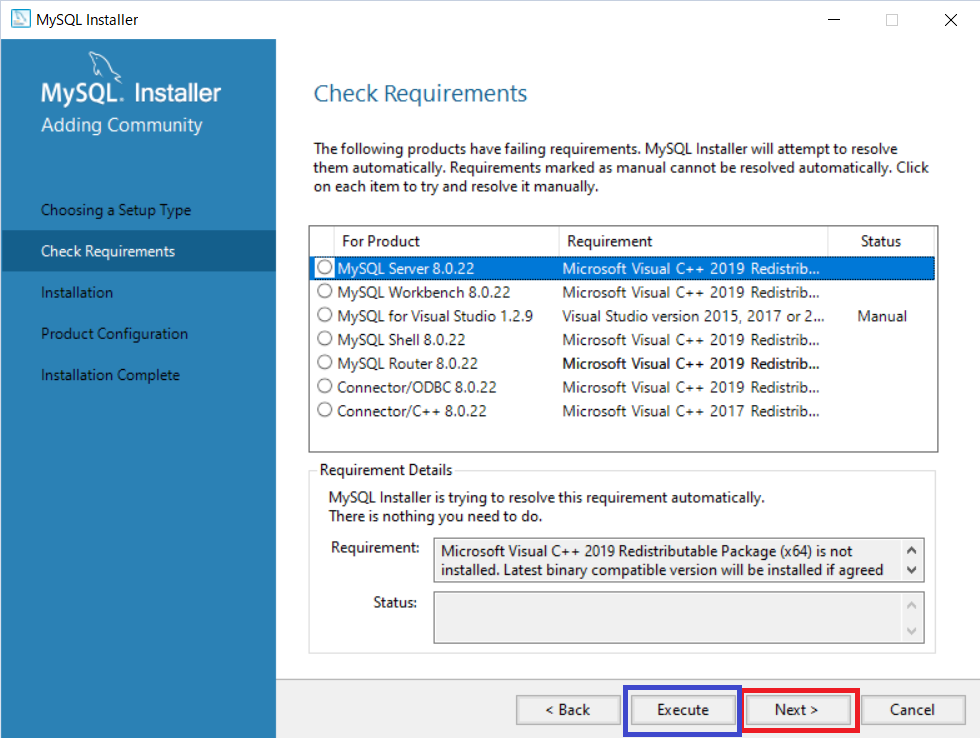Click the Back button
Viewport: 980px width, 738px height.
pos(568,710)
